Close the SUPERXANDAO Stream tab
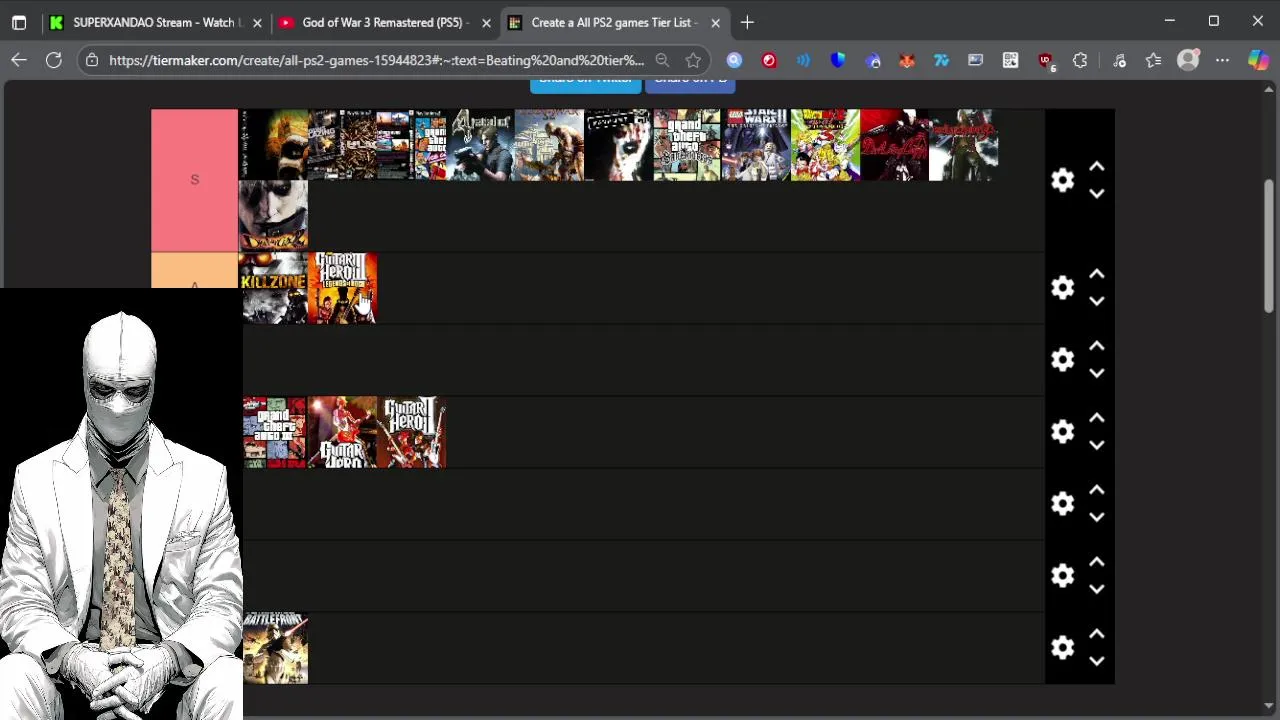This screenshot has width=1280, height=720. 257,22
